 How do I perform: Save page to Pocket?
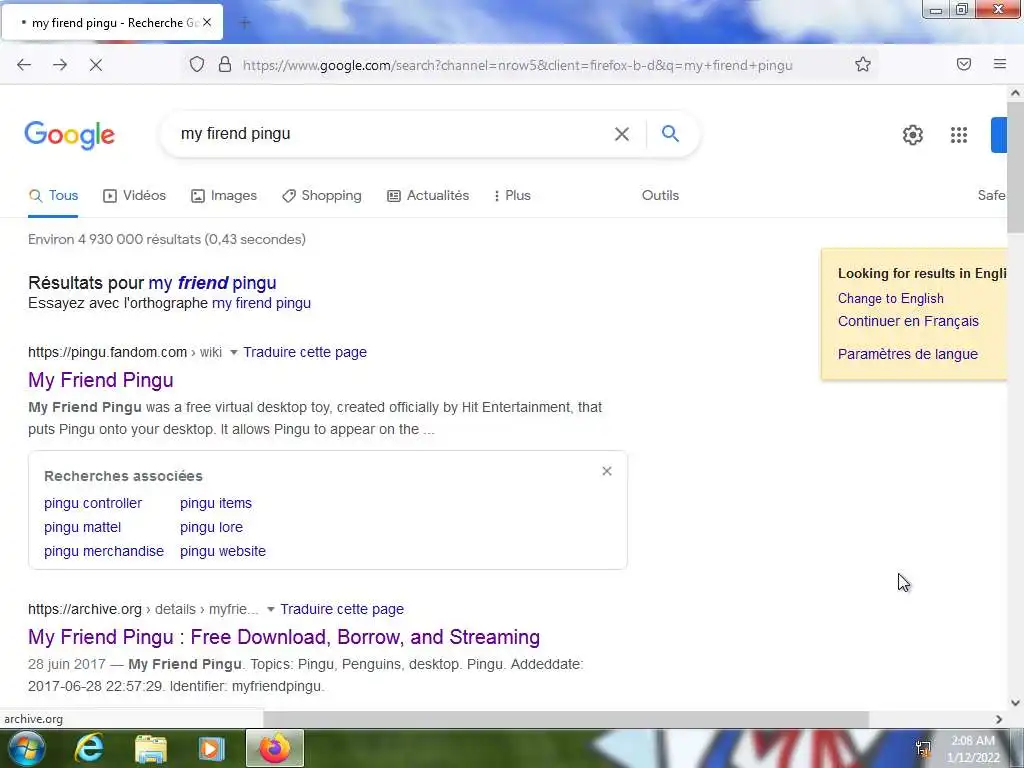tap(964, 64)
